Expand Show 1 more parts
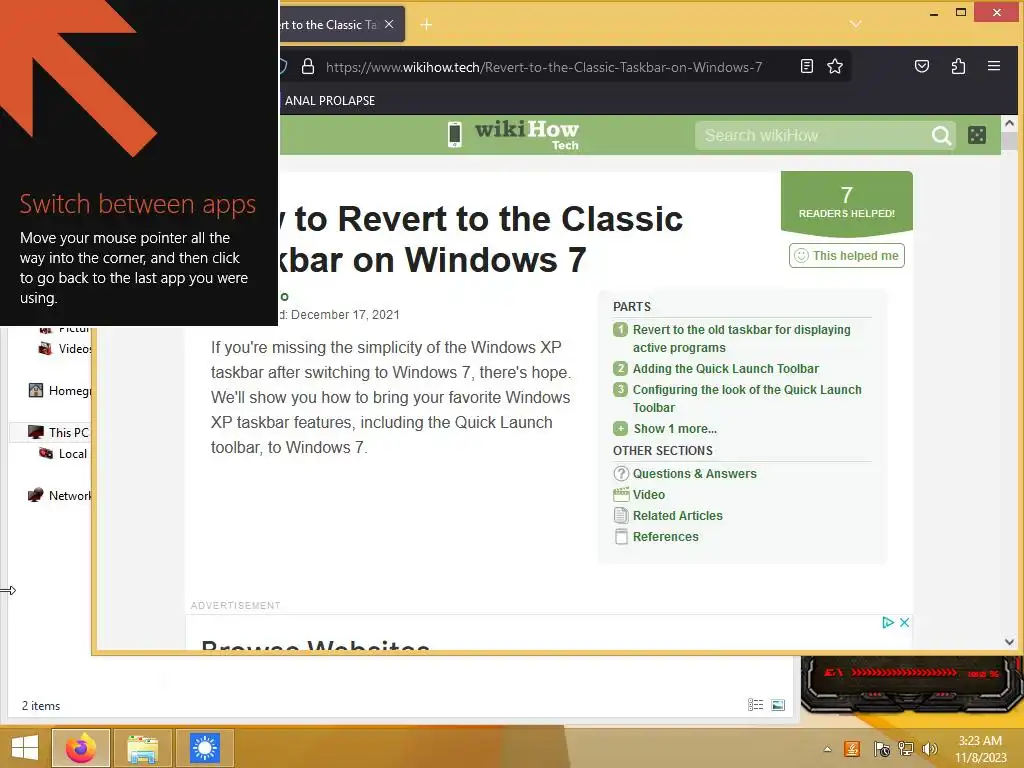Image resolution: width=1024 pixels, height=768 pixels. [x=675, y=428]
